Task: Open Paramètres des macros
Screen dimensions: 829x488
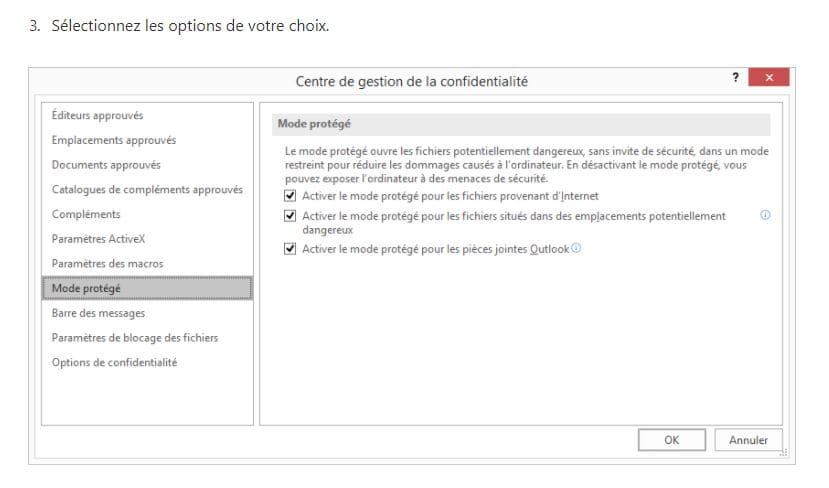Action: 107,264
